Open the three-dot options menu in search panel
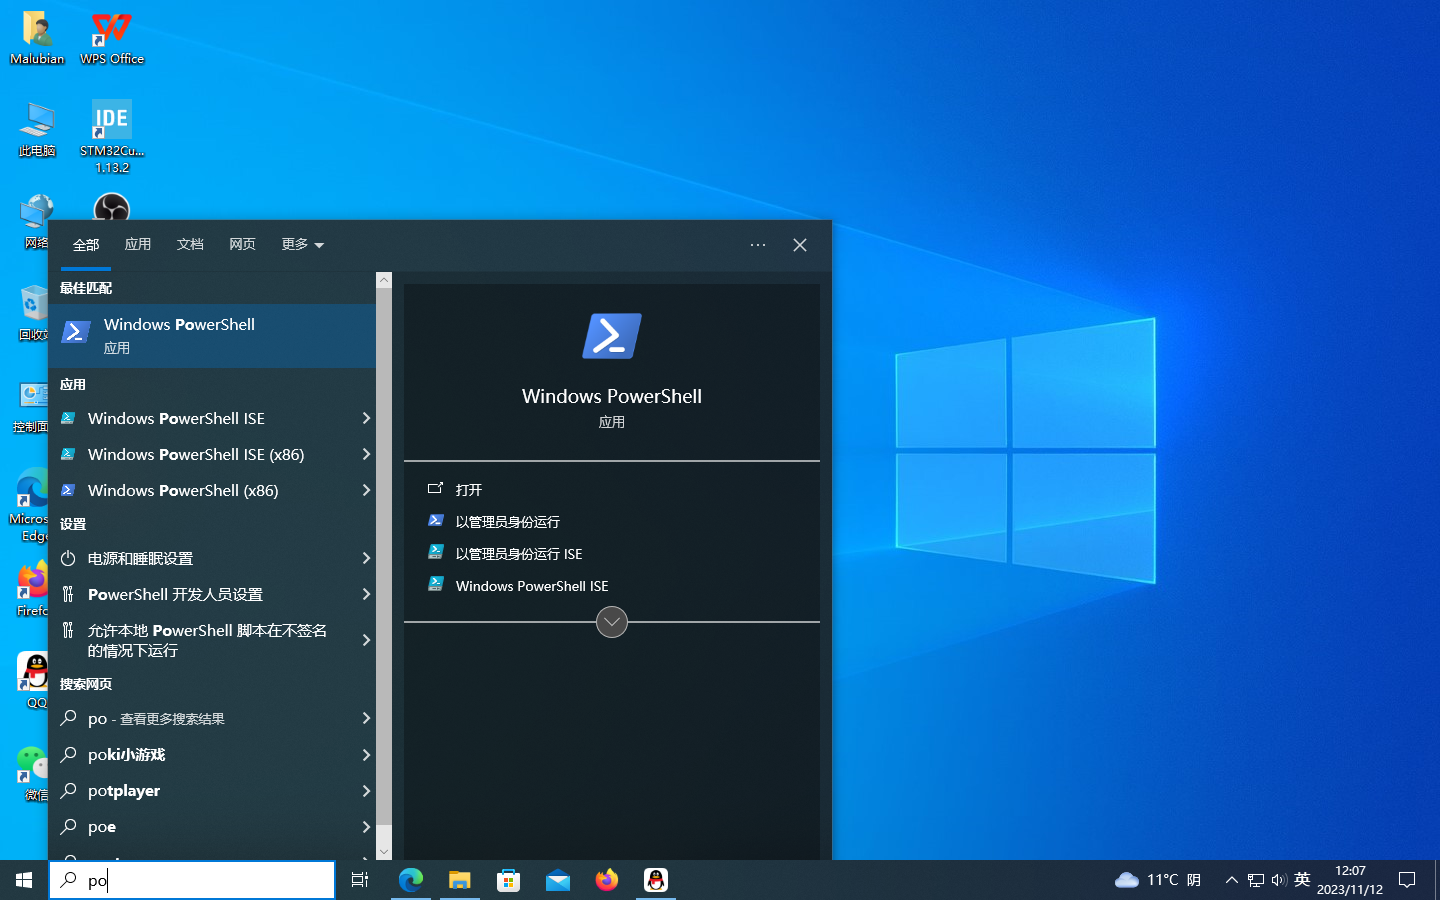 pos(758,245)
